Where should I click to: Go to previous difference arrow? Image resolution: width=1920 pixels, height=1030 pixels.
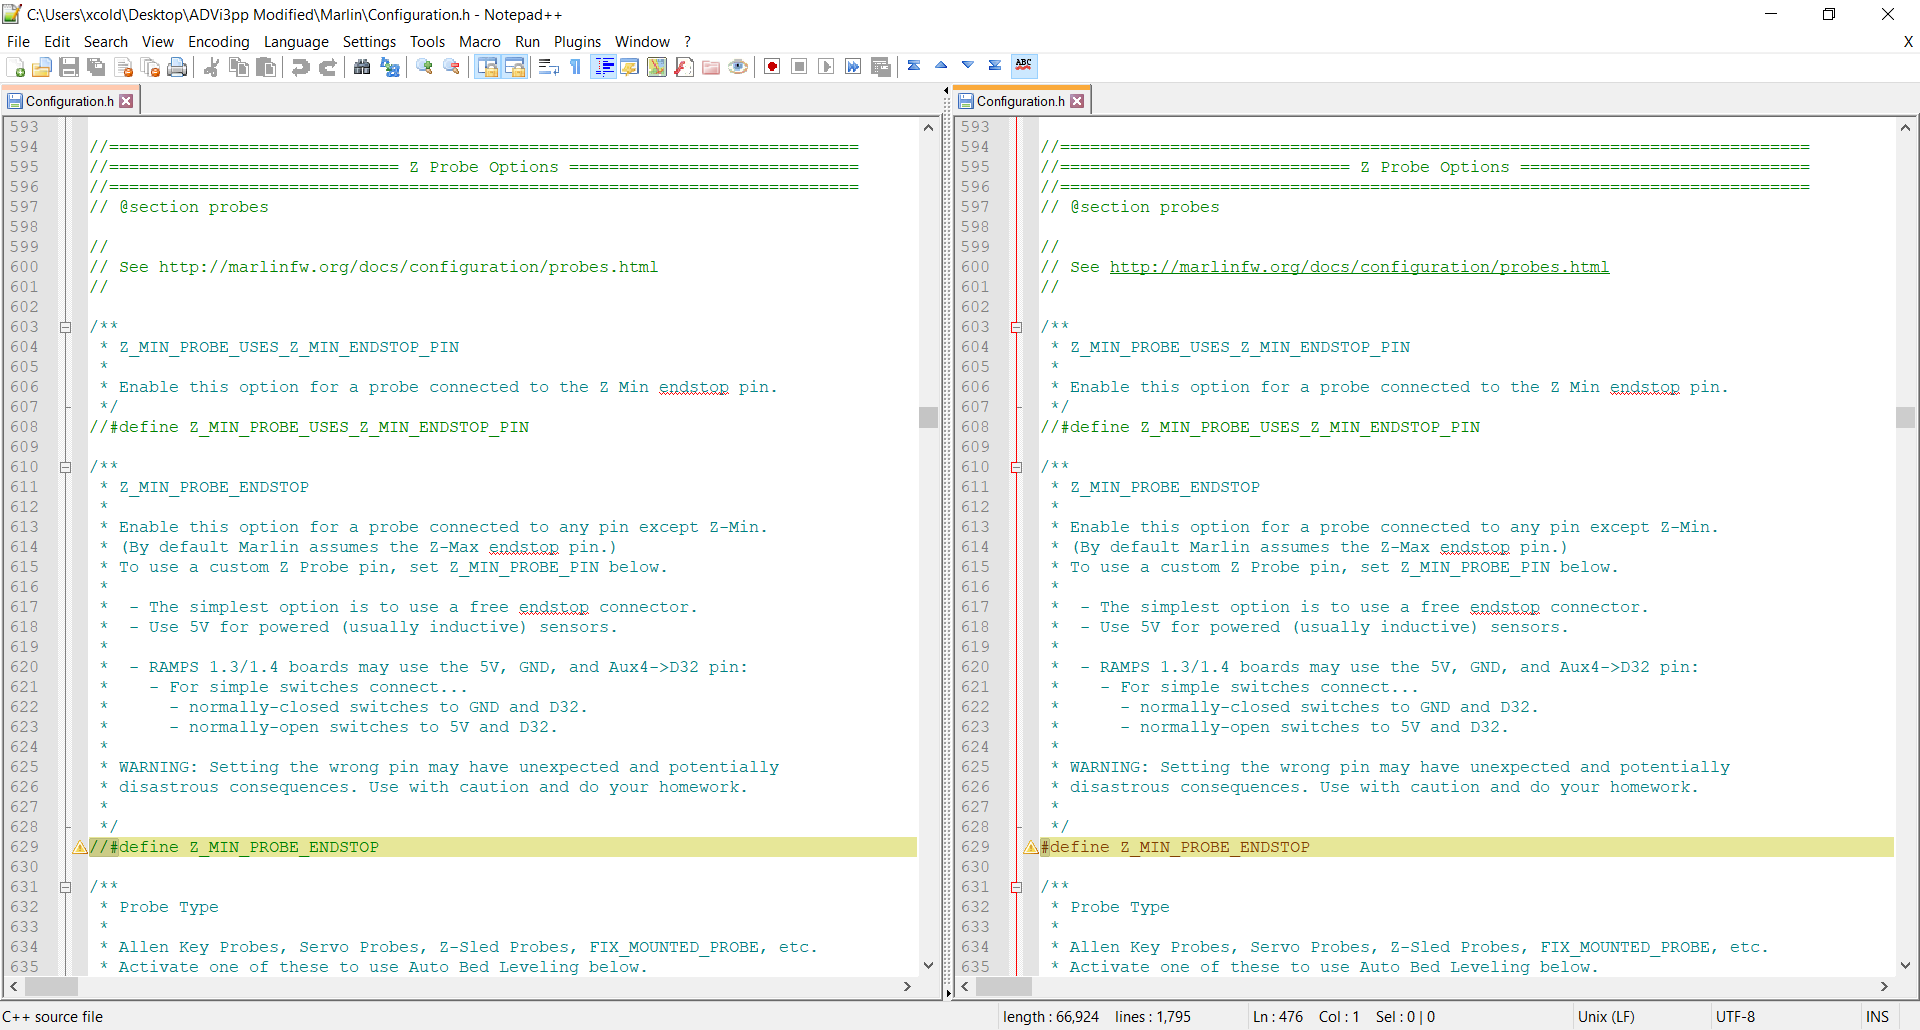(x=941, y=66)
